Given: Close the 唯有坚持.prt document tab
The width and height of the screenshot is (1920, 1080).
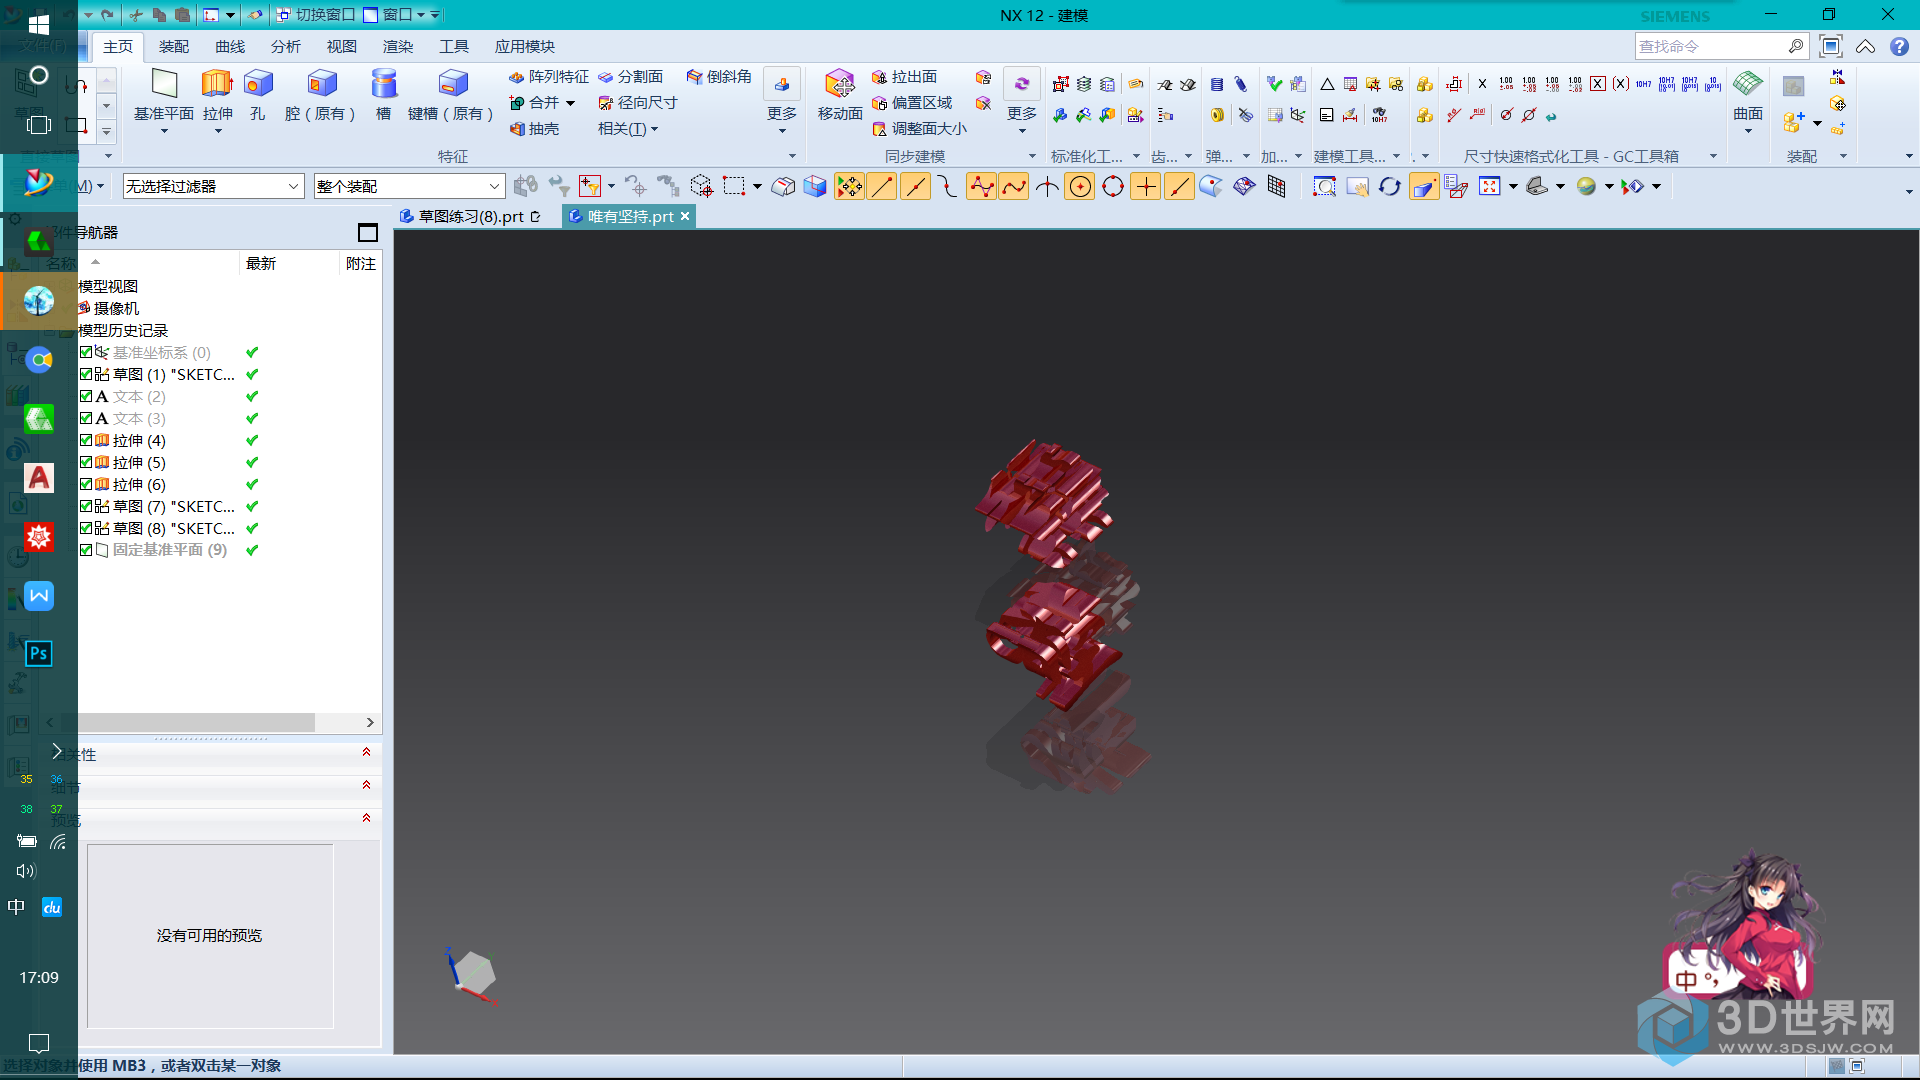Looking at the screenshot, I should click(685, 216).
